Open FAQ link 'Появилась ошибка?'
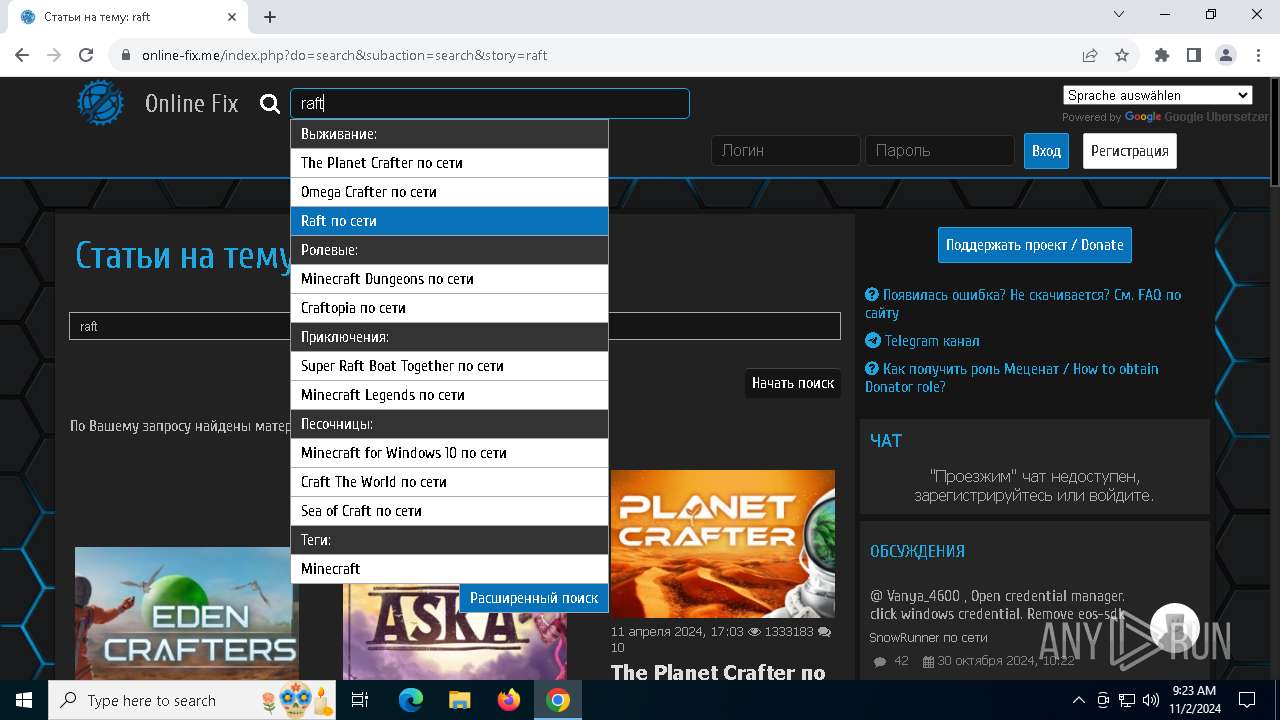Viewport: 1280px width, 720px height. coord(1023,304)
